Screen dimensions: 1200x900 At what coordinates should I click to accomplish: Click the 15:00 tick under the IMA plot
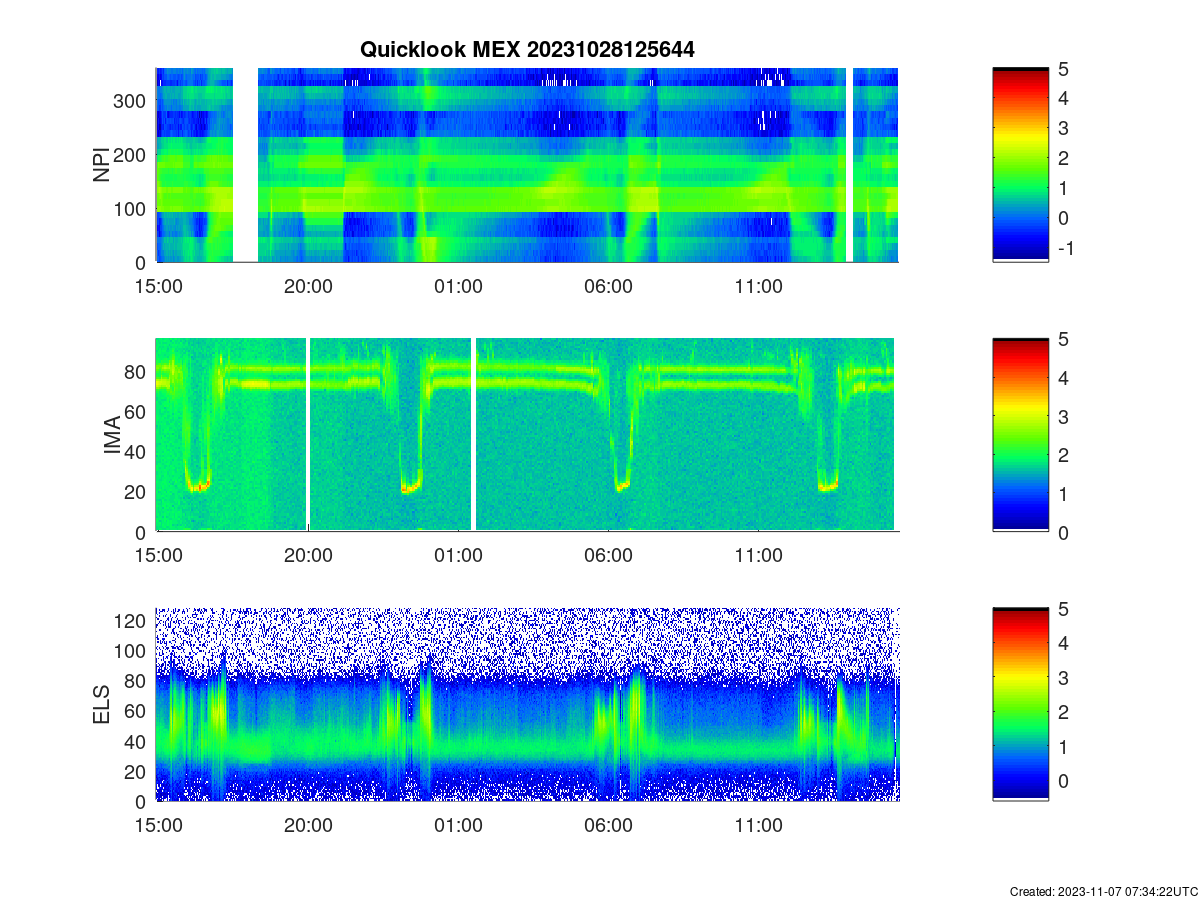tap(158, 556)
